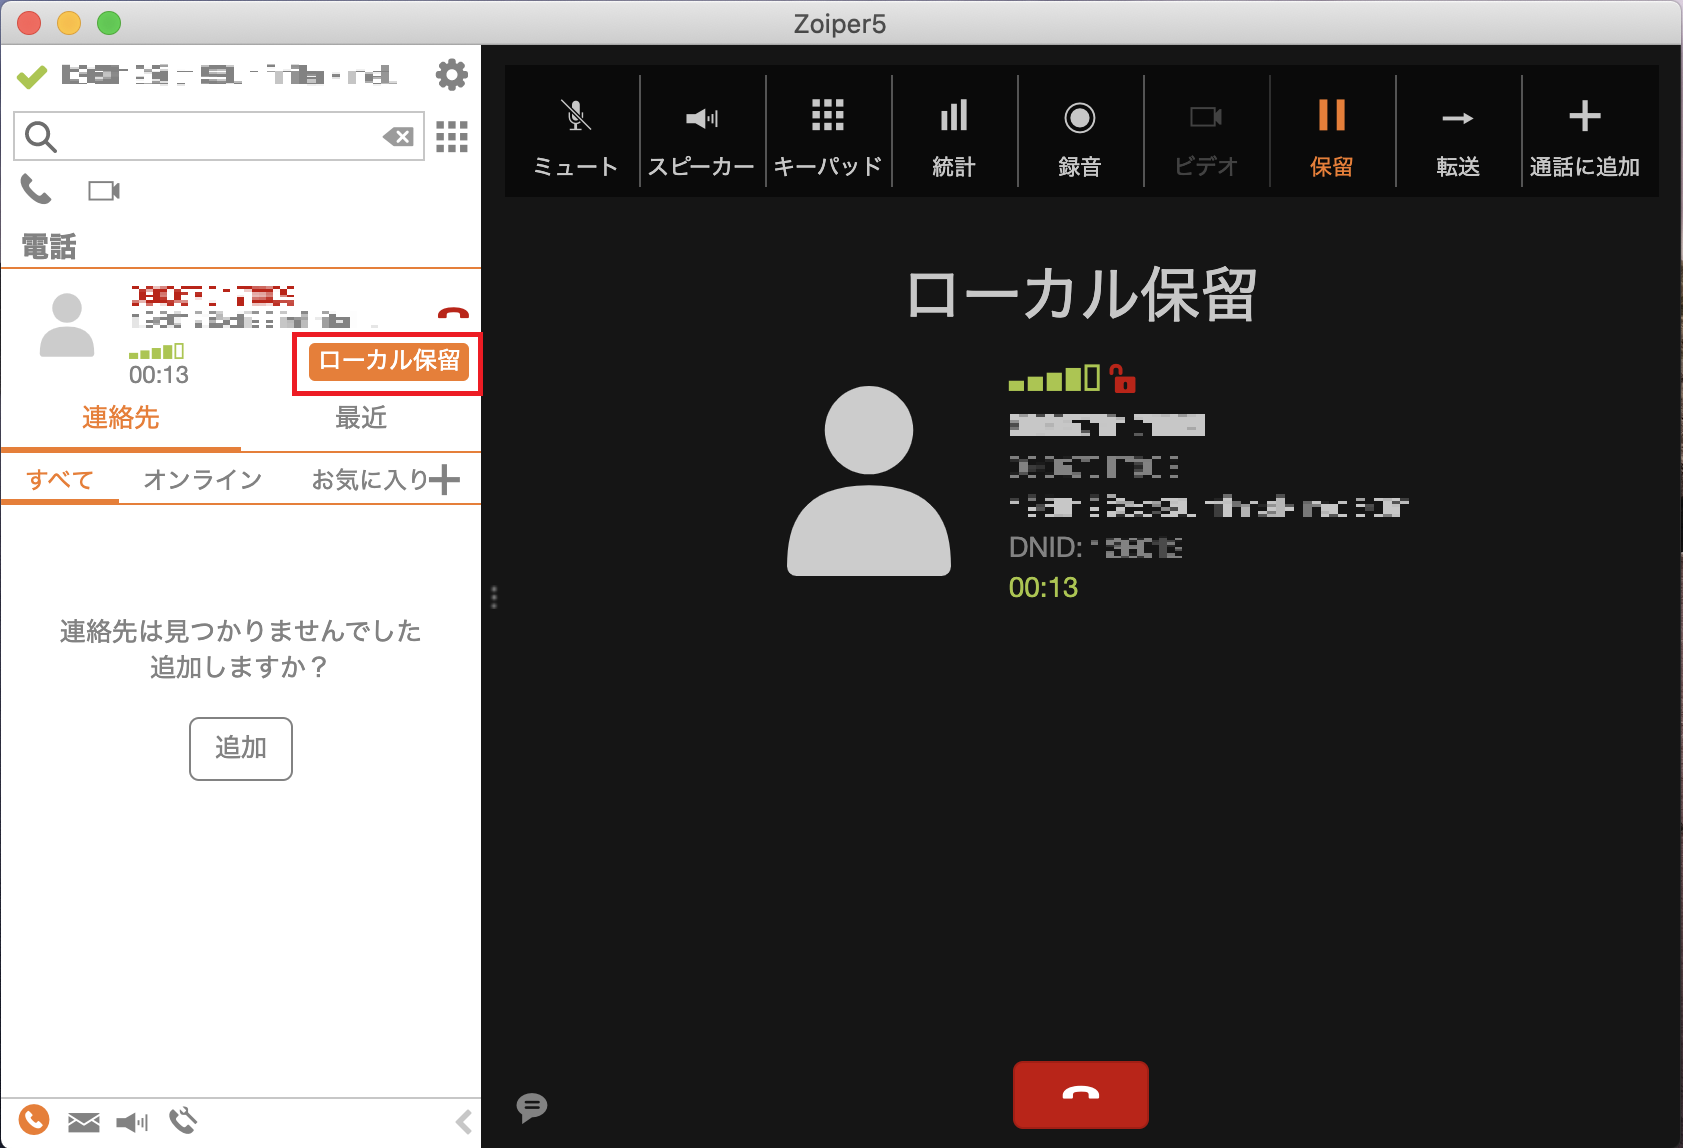Open 転送 call transfer
The width and height of the screenshot is (1683, 1148).
[x=1457, y=137]
